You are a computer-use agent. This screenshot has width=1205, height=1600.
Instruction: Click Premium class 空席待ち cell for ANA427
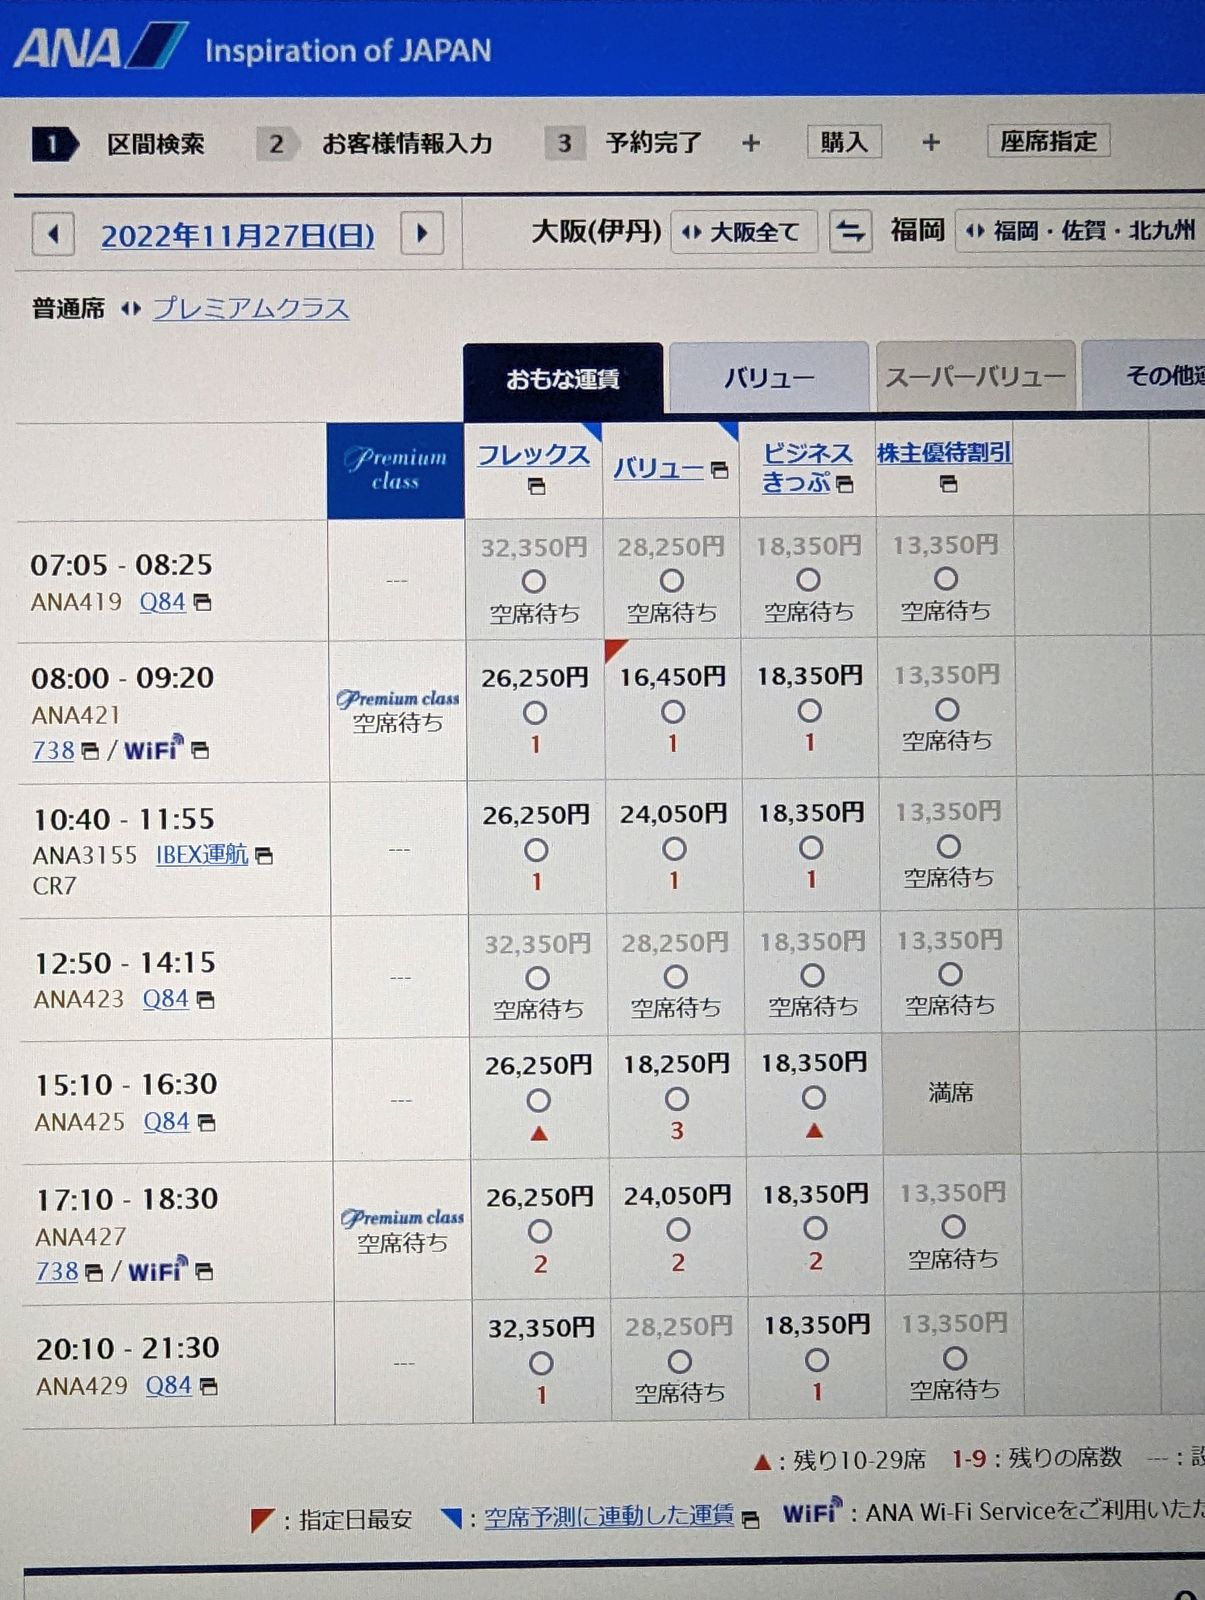tap(402, 1231)
